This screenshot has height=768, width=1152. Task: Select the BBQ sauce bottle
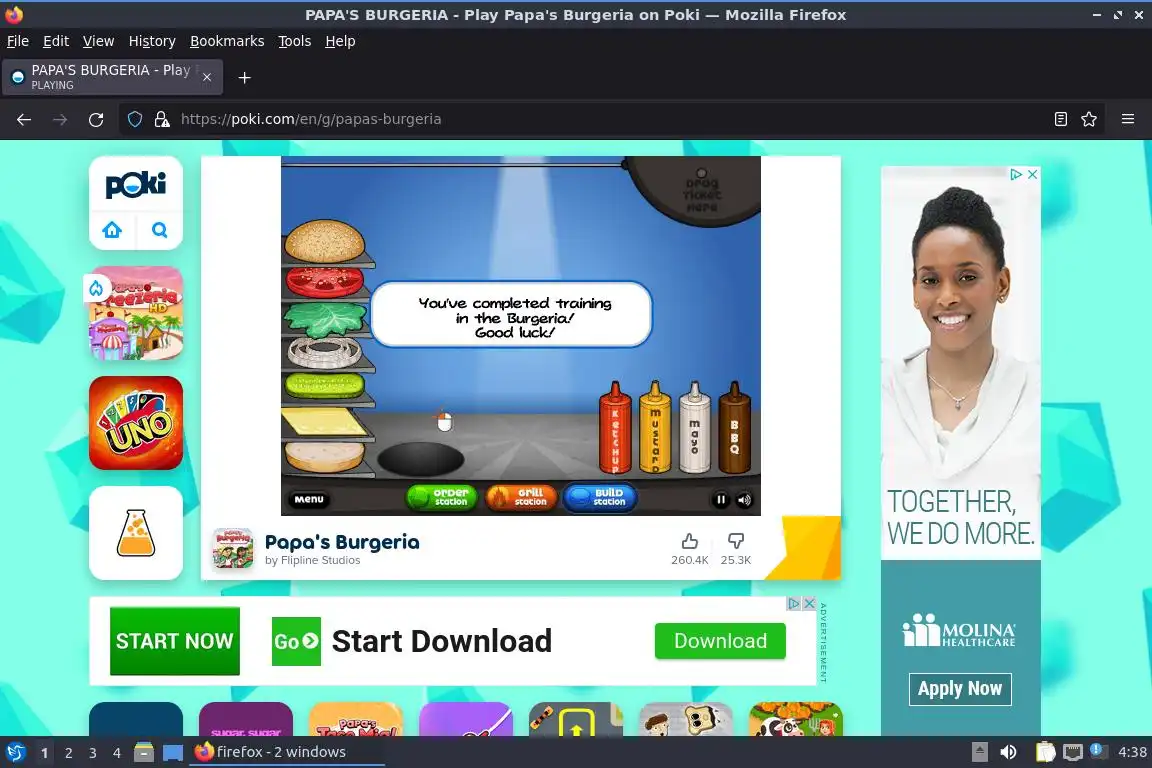(734, 428)
